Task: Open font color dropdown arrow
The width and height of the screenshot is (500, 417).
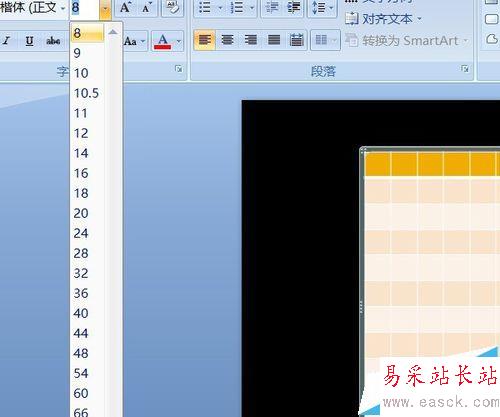Action: [179, 41]
